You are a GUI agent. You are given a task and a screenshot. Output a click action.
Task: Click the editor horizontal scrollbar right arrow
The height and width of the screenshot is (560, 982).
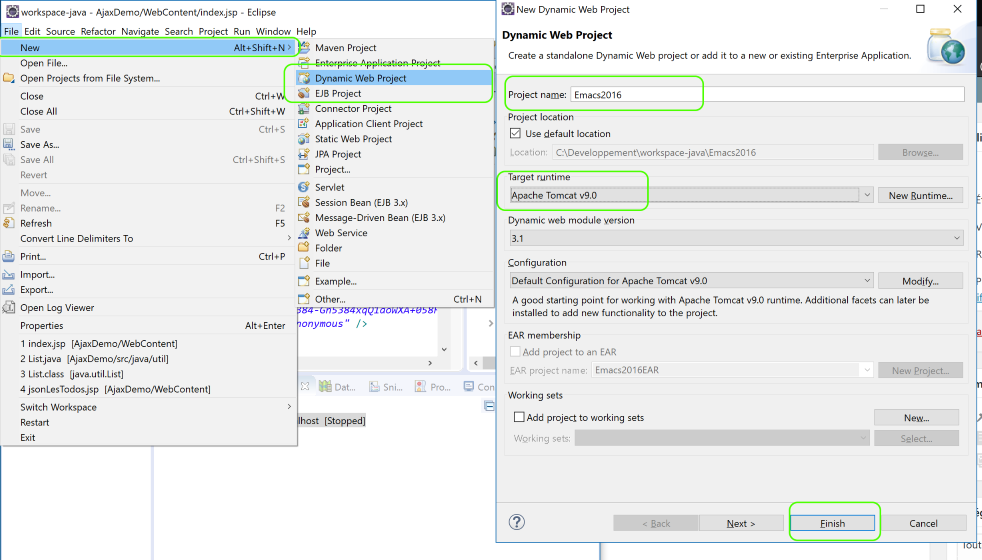[x=430, y=363]
